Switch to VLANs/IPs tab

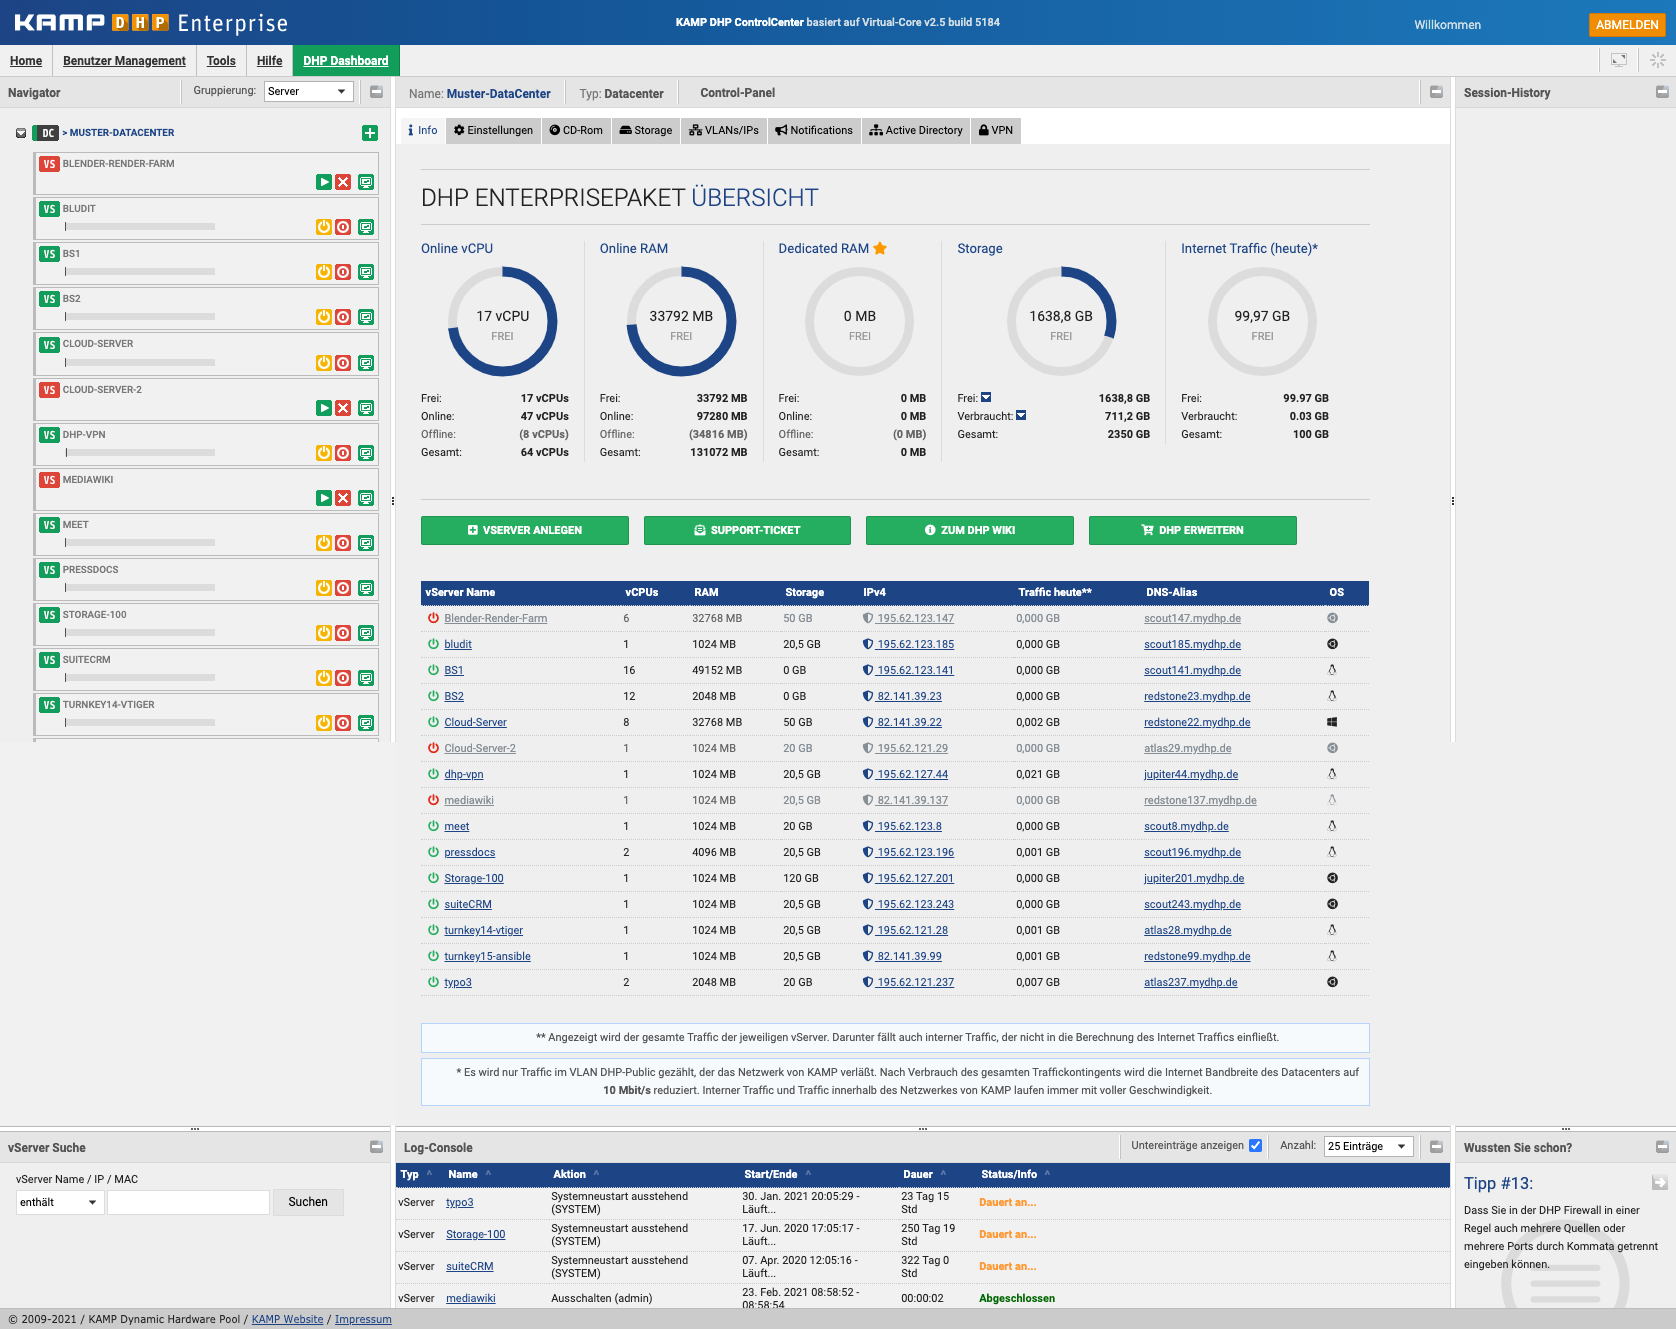(724, 130)
